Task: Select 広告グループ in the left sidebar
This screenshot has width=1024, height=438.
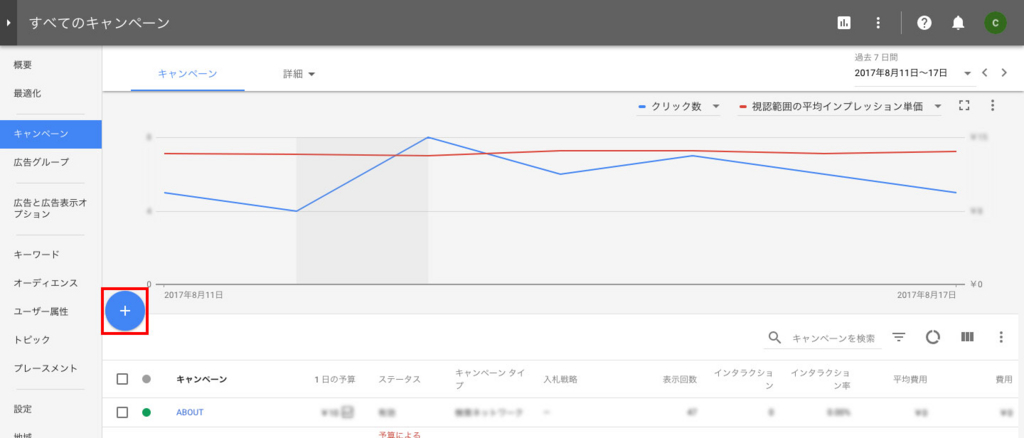Action: (x=41, y=162)
